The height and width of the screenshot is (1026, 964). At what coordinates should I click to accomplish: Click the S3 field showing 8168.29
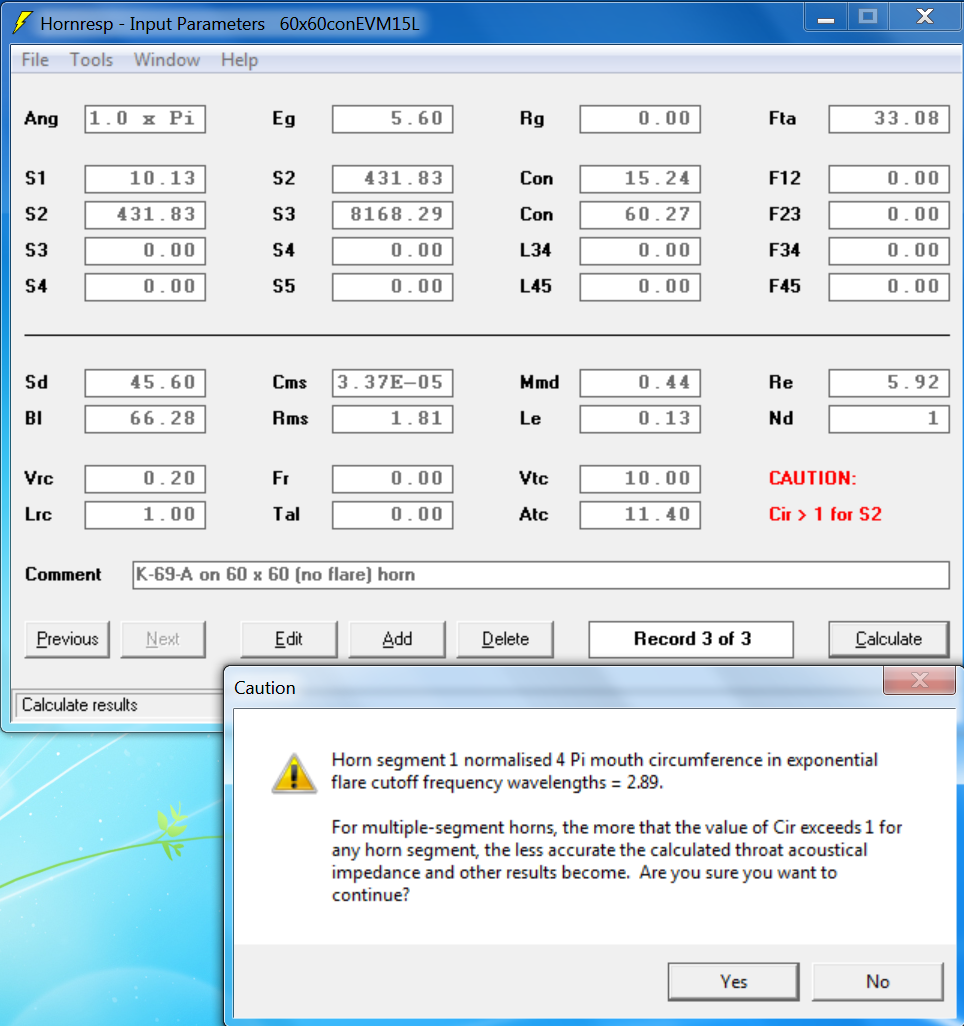(x=393, y=215)
